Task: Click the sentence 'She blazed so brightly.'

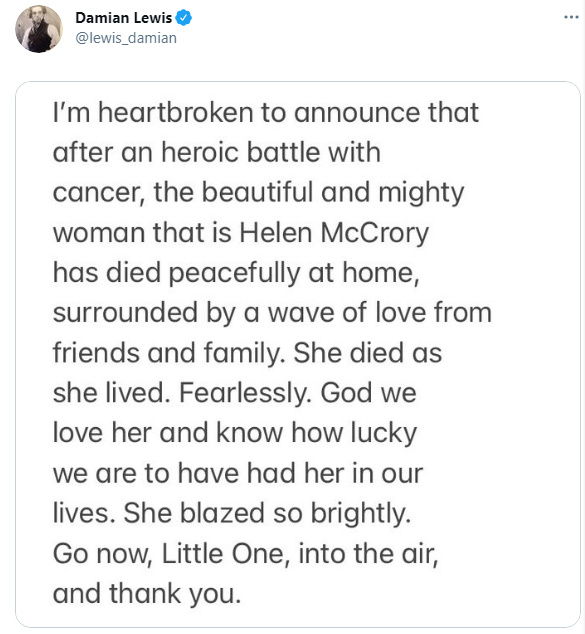Action: 267,514
